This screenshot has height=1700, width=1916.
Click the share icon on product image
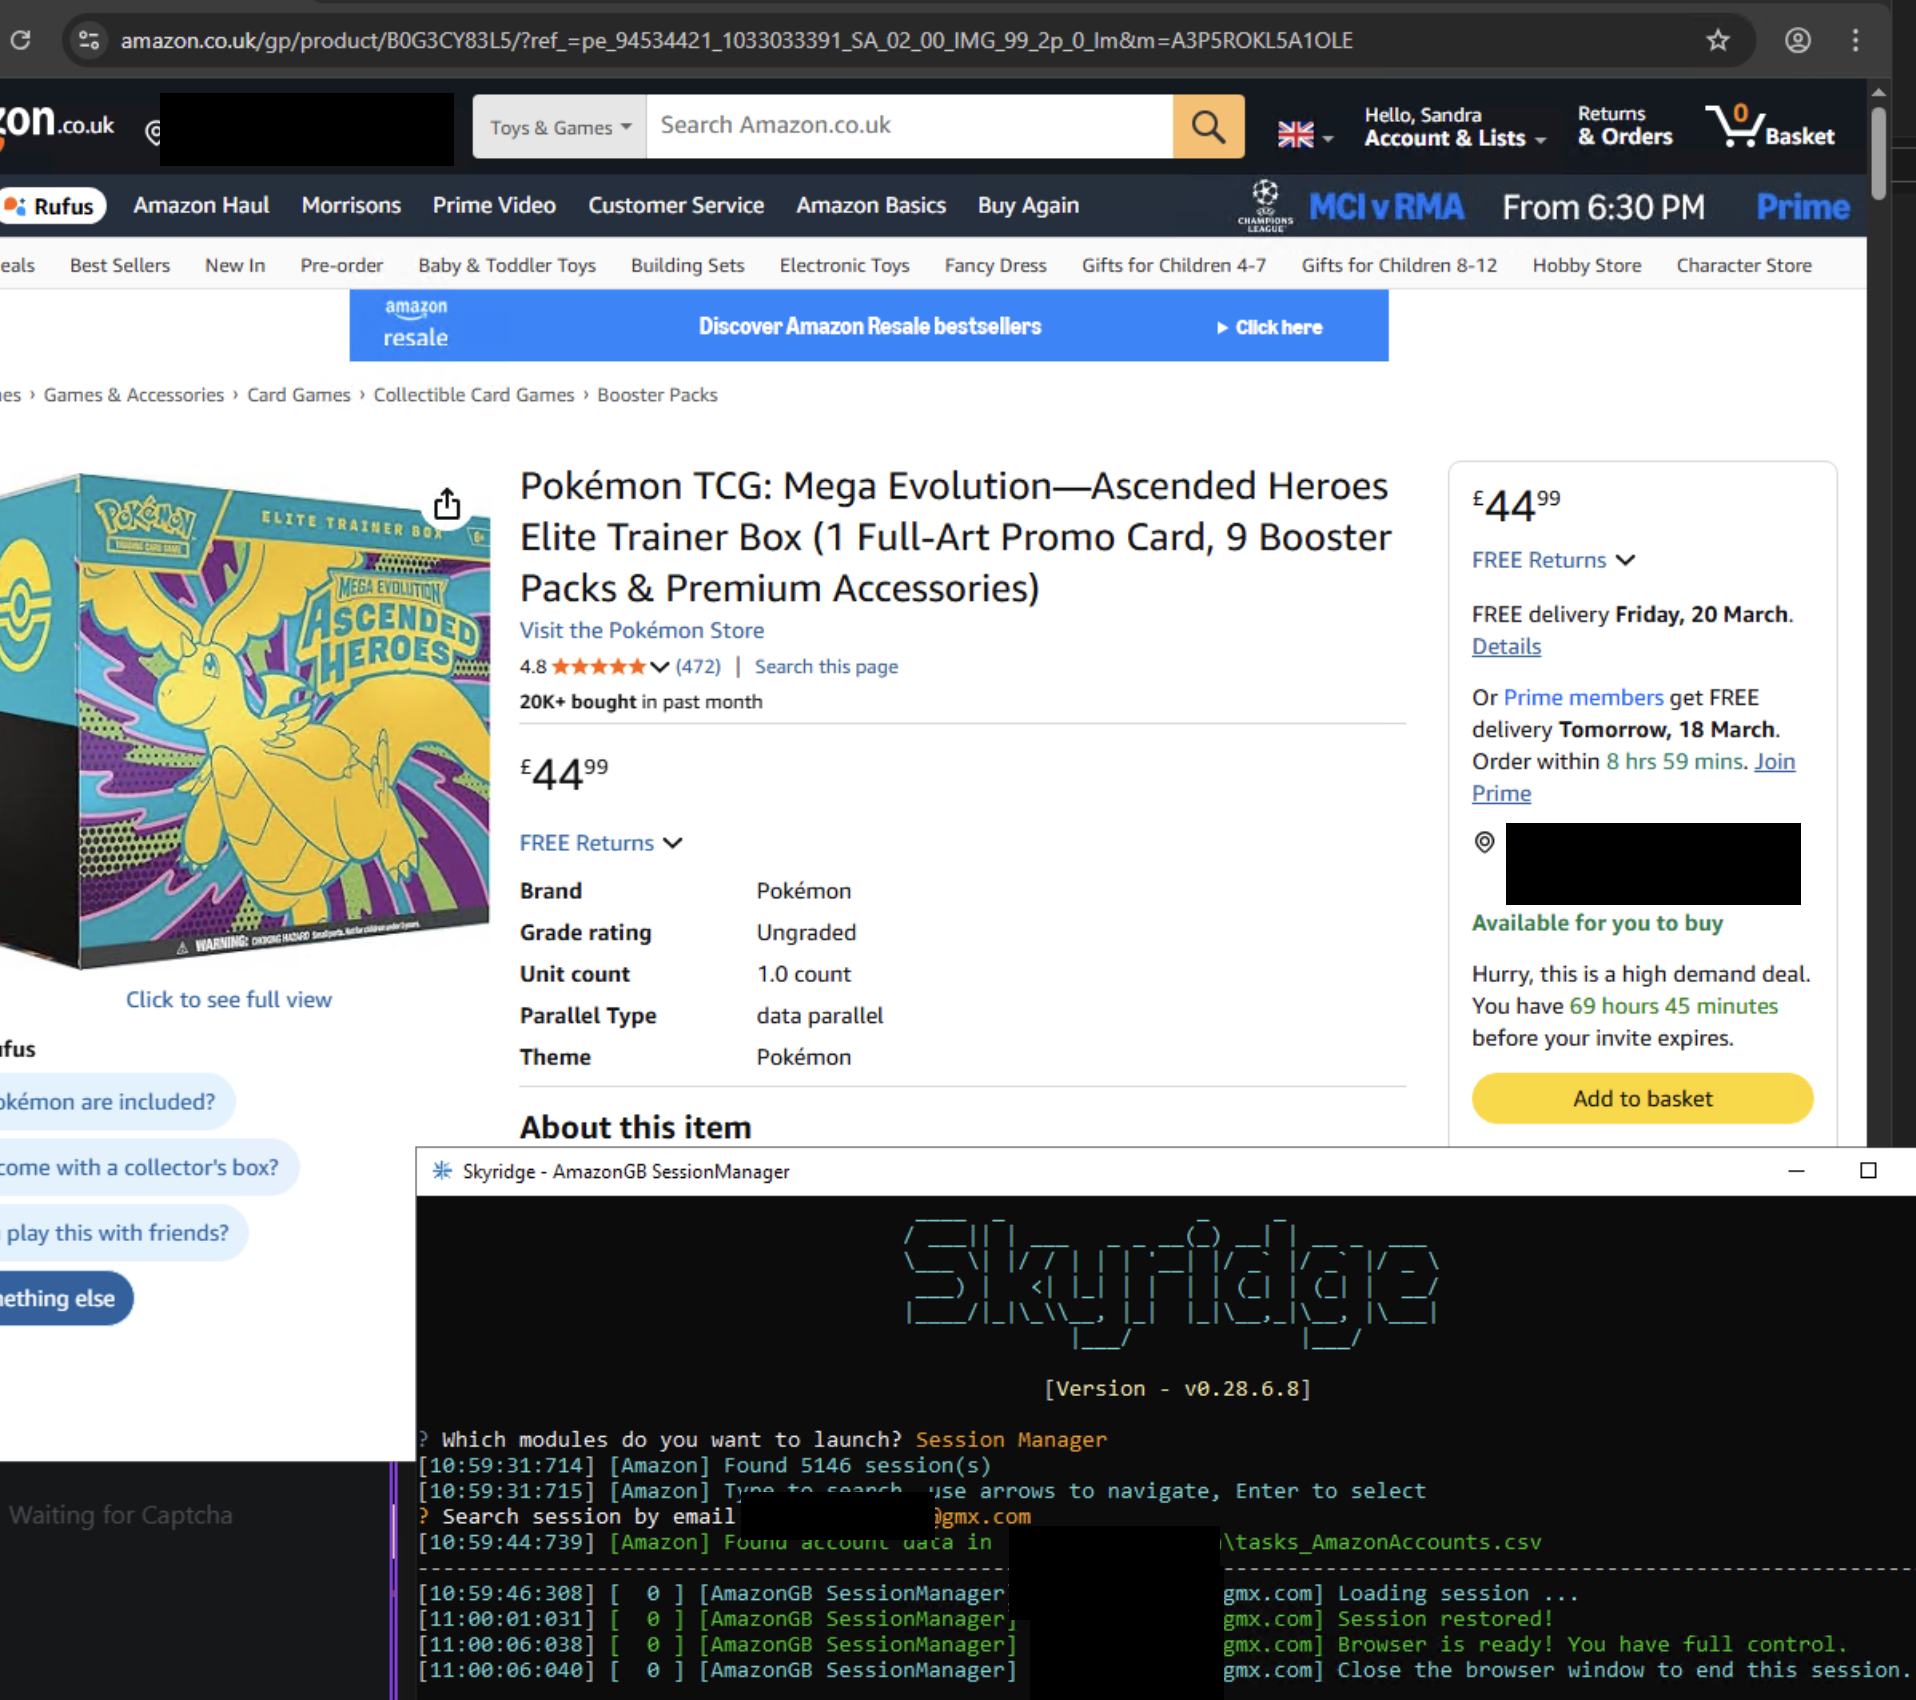tap(447, 504)
